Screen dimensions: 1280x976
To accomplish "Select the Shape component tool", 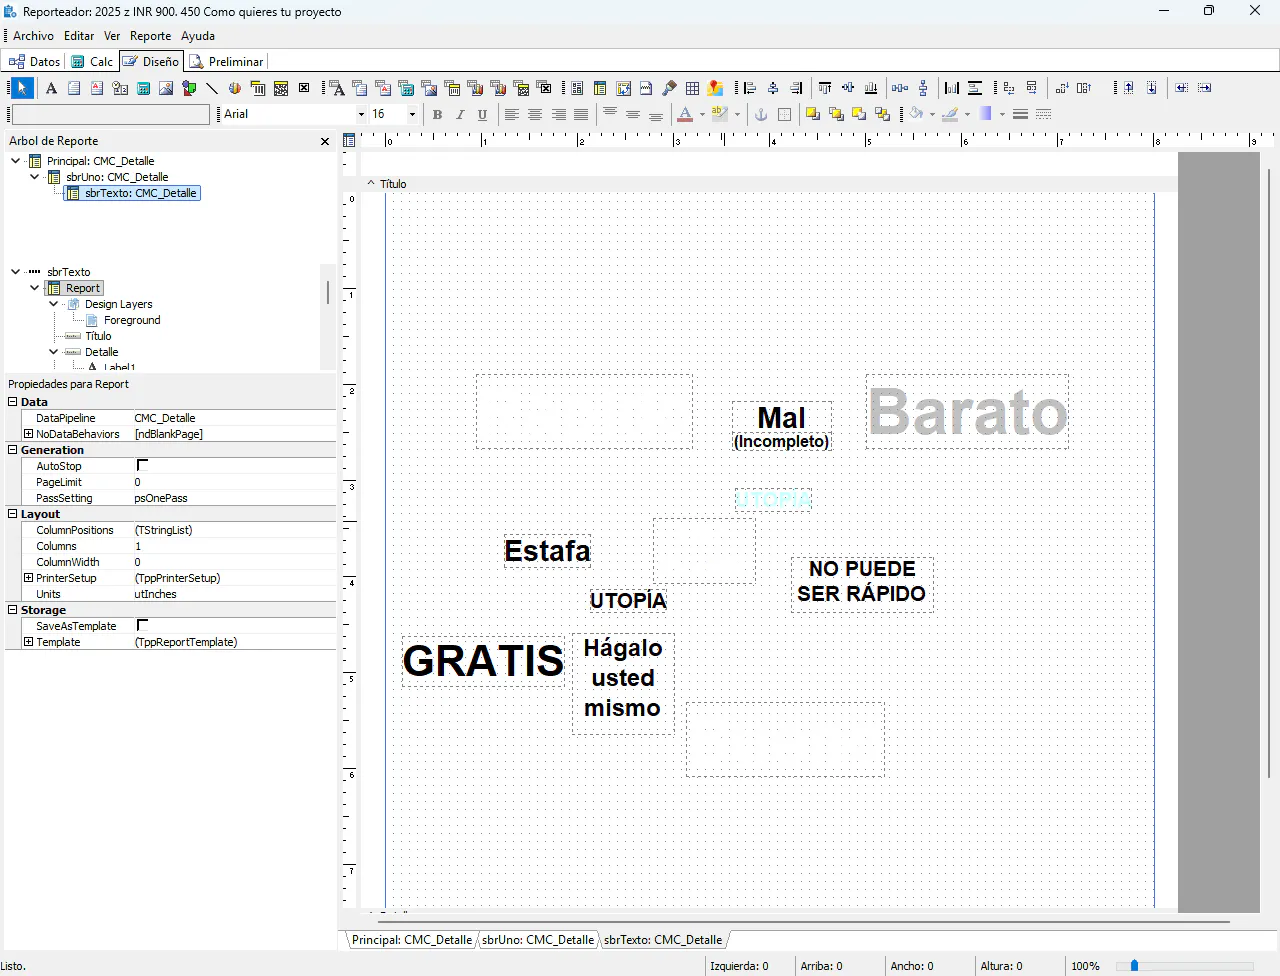I will click(x=189, y=88).
